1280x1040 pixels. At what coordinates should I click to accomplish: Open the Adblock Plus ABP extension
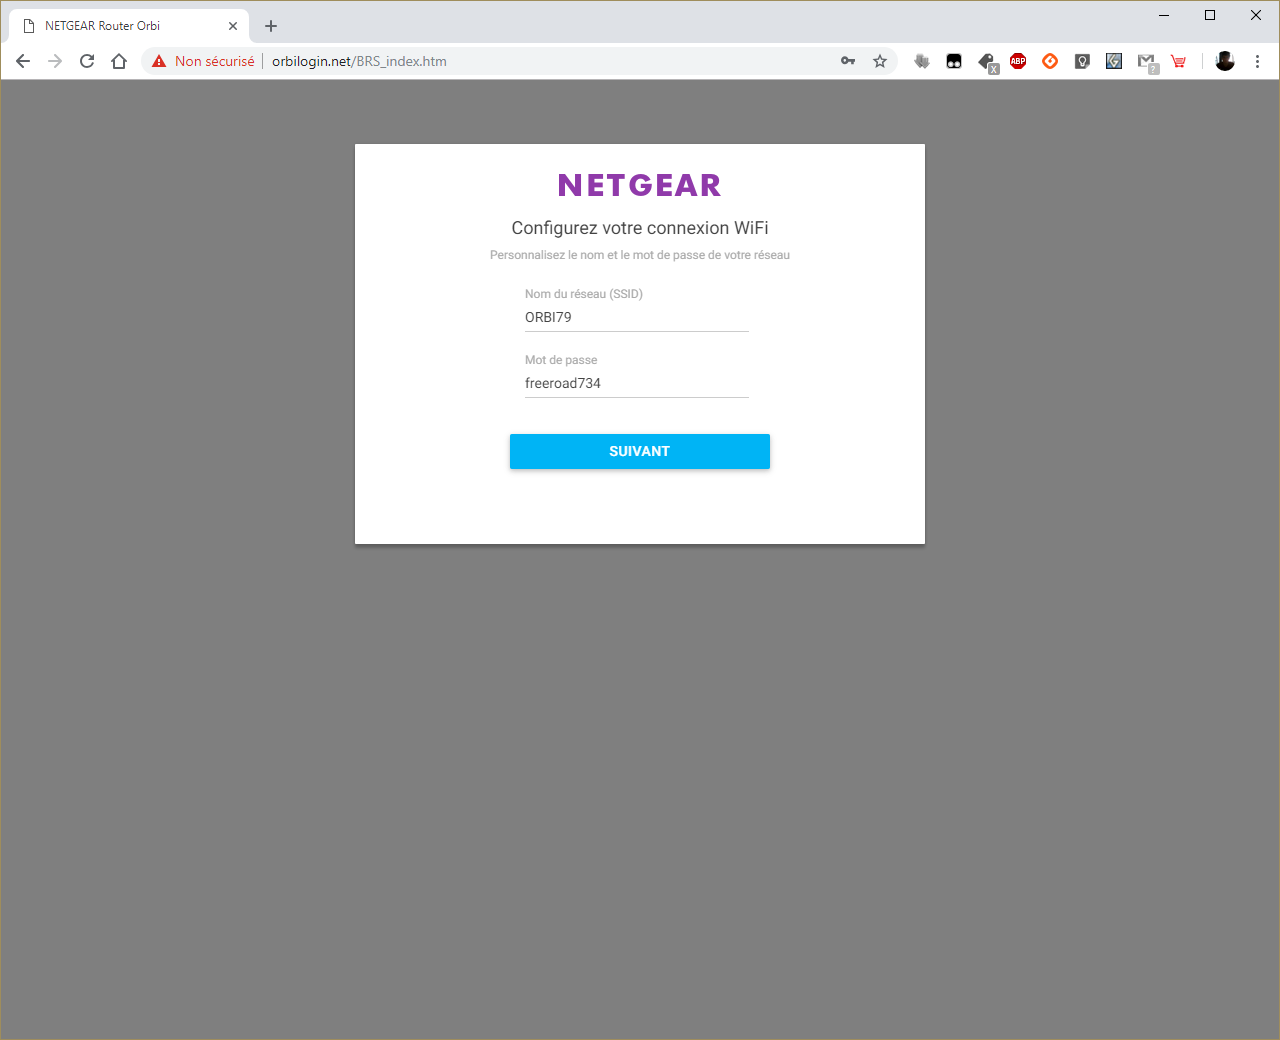coord(1018,61)
